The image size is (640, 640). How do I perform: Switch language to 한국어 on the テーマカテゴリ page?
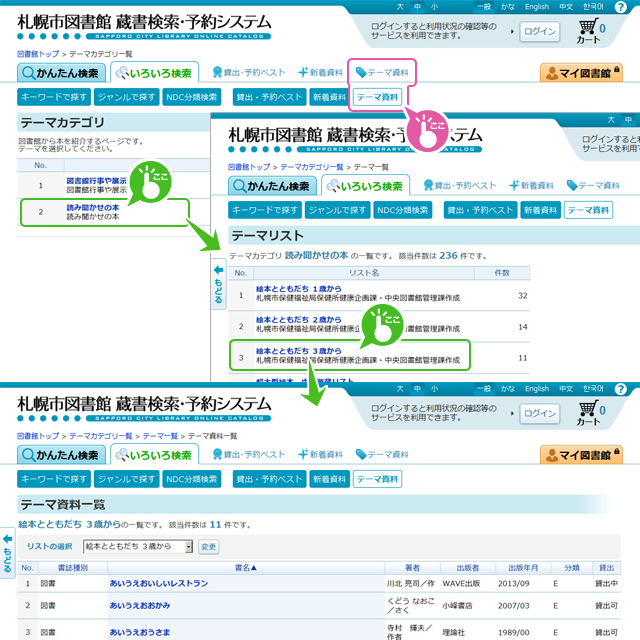point(593,7)
